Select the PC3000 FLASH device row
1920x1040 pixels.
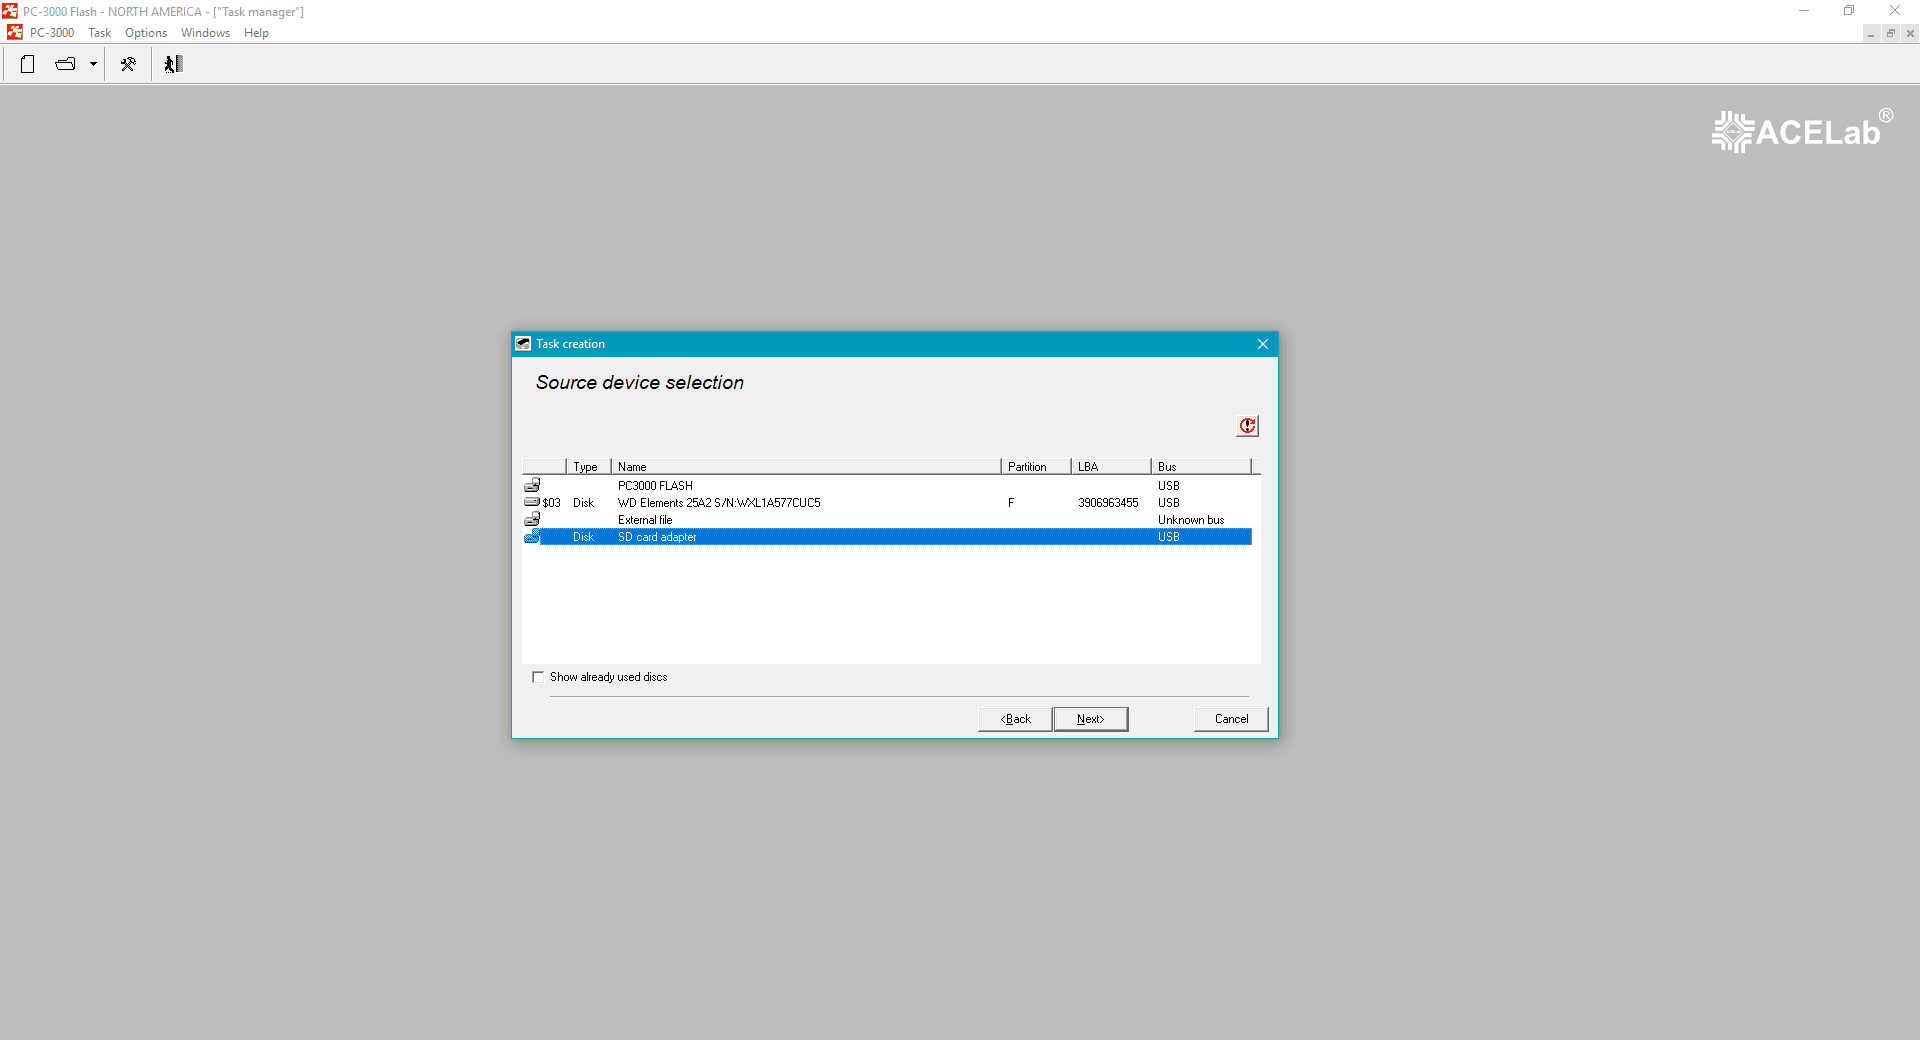tap(887, 486)
